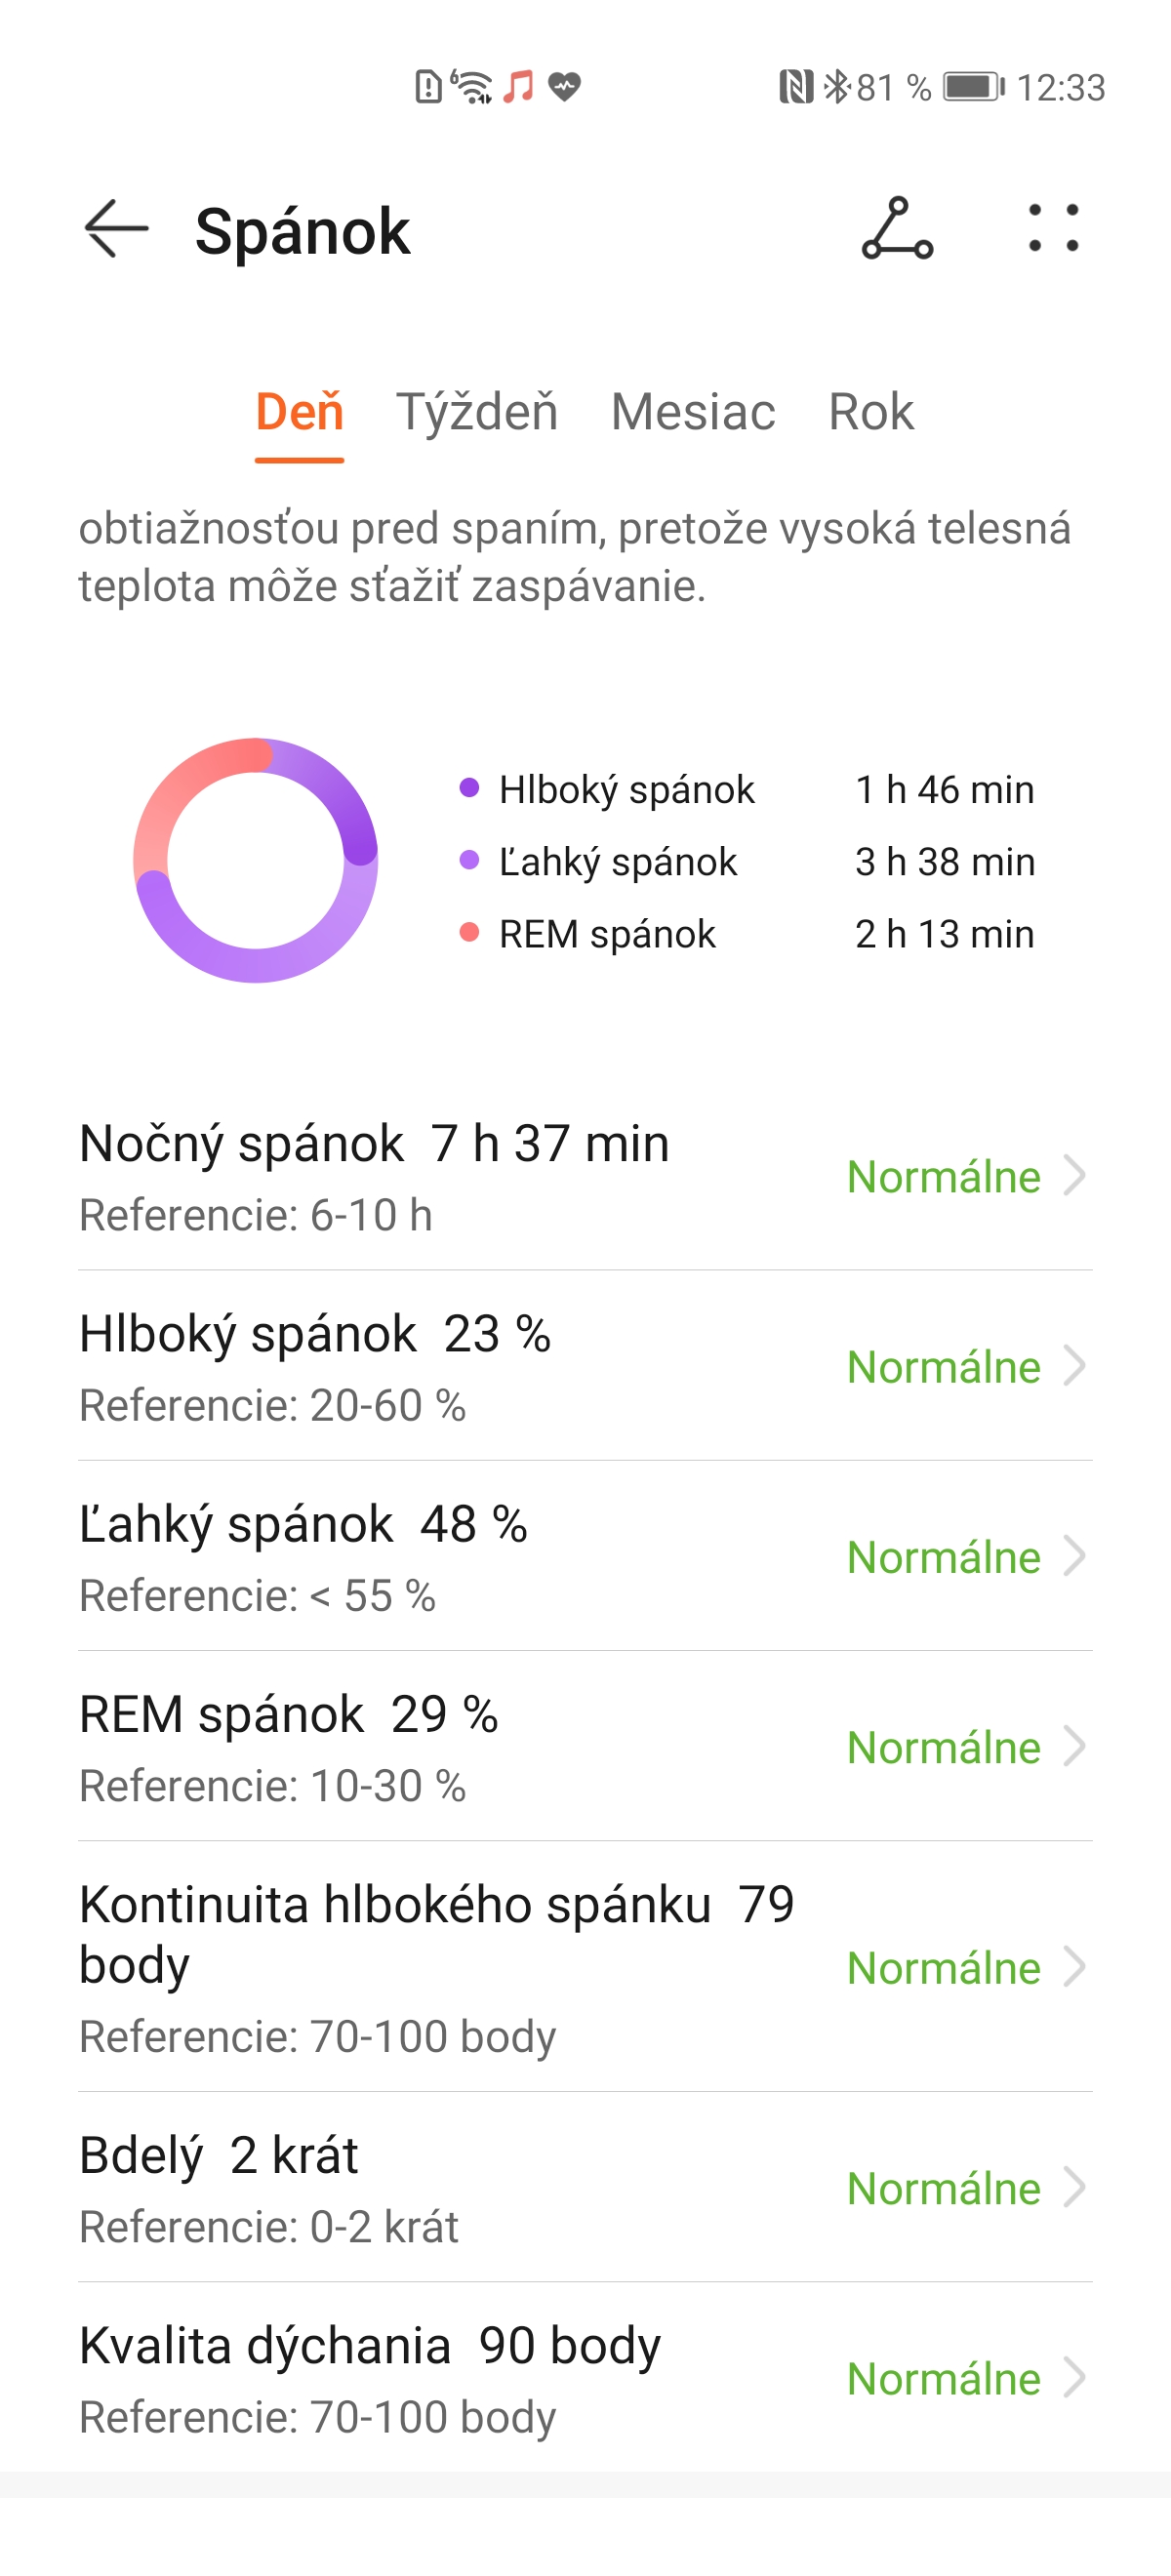Select the Rok tab

click(870, 412)
